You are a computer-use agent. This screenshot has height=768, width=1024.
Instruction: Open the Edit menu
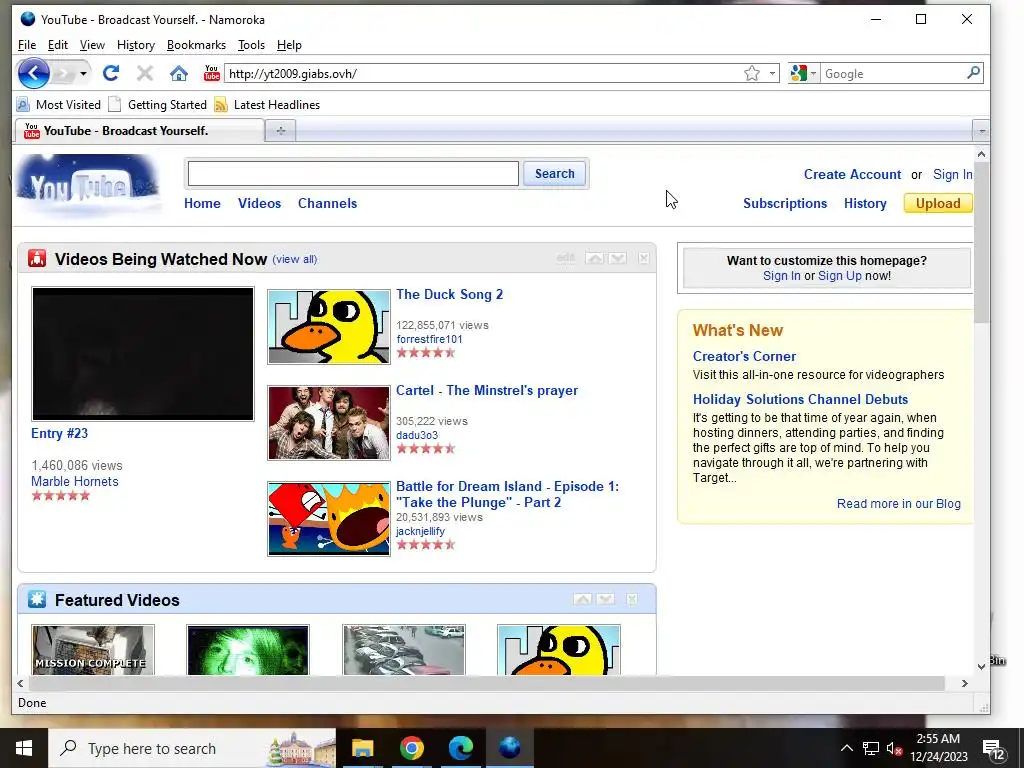[57, 45]
